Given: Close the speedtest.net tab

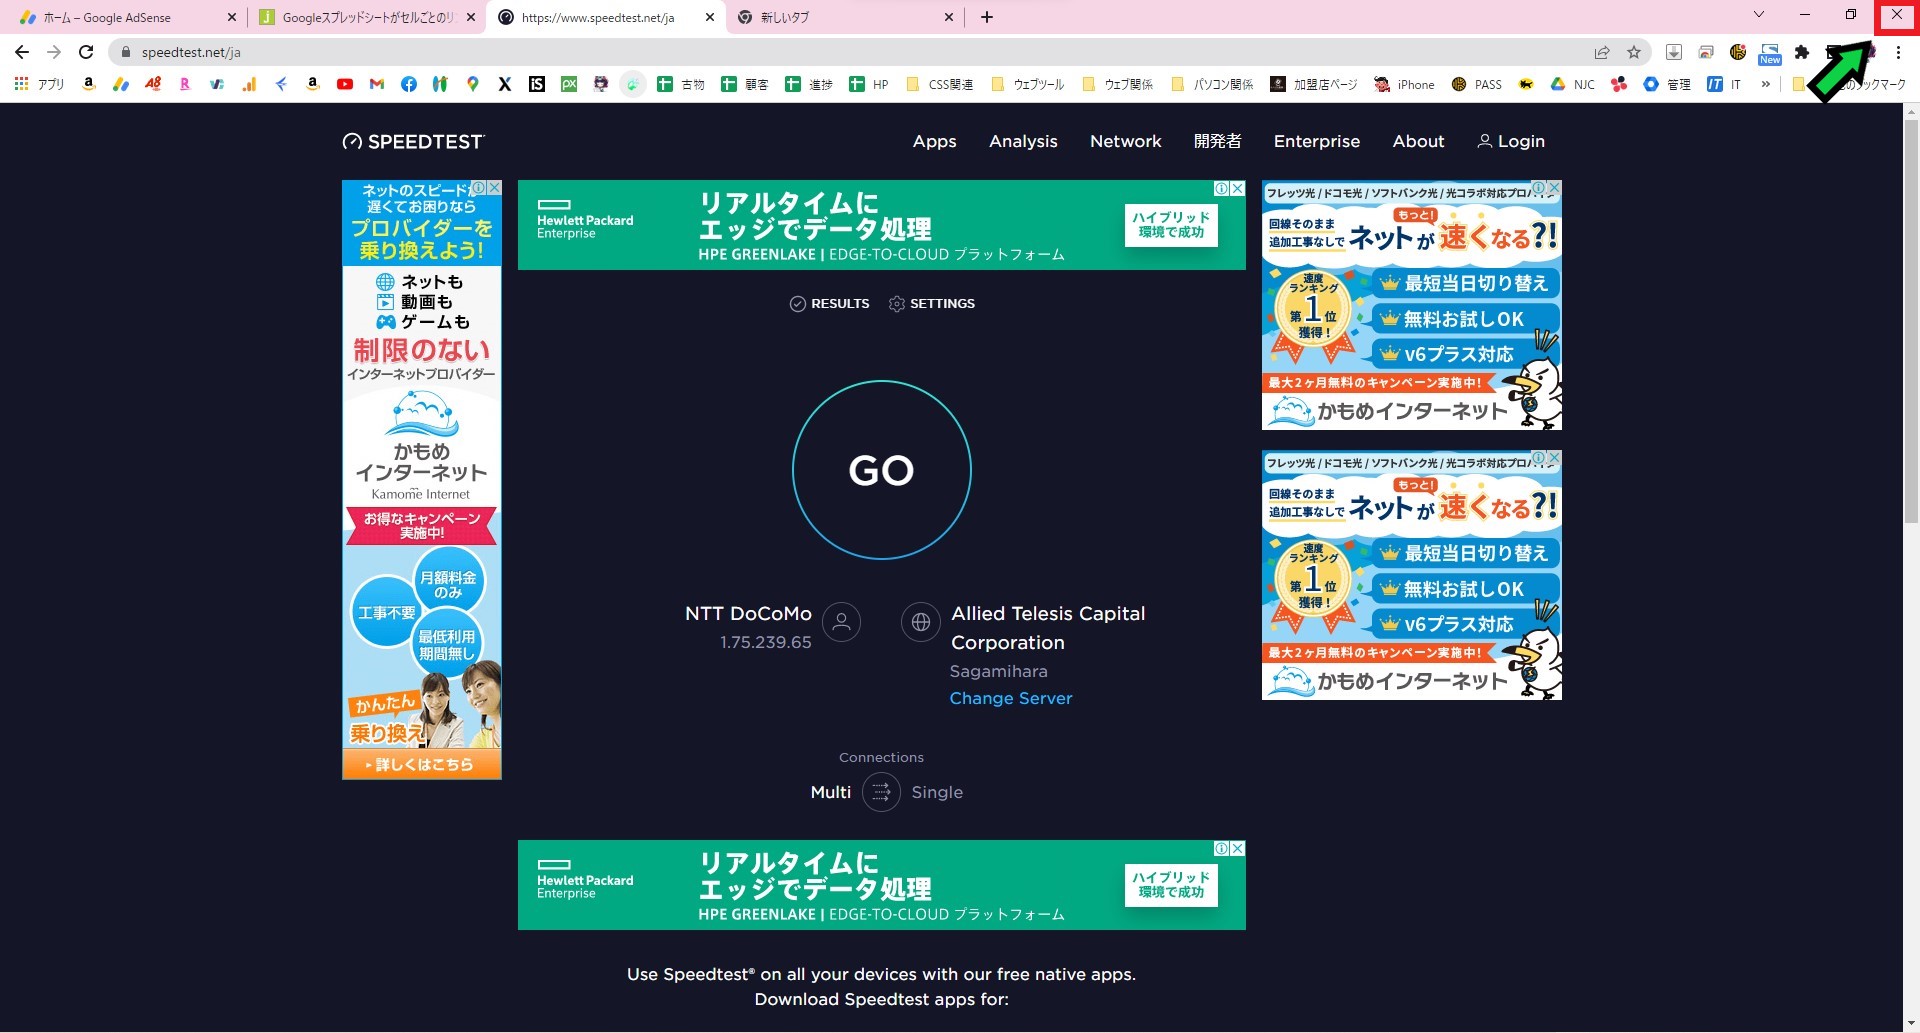Looking at the screenshot, I should [x=710, y=17].
